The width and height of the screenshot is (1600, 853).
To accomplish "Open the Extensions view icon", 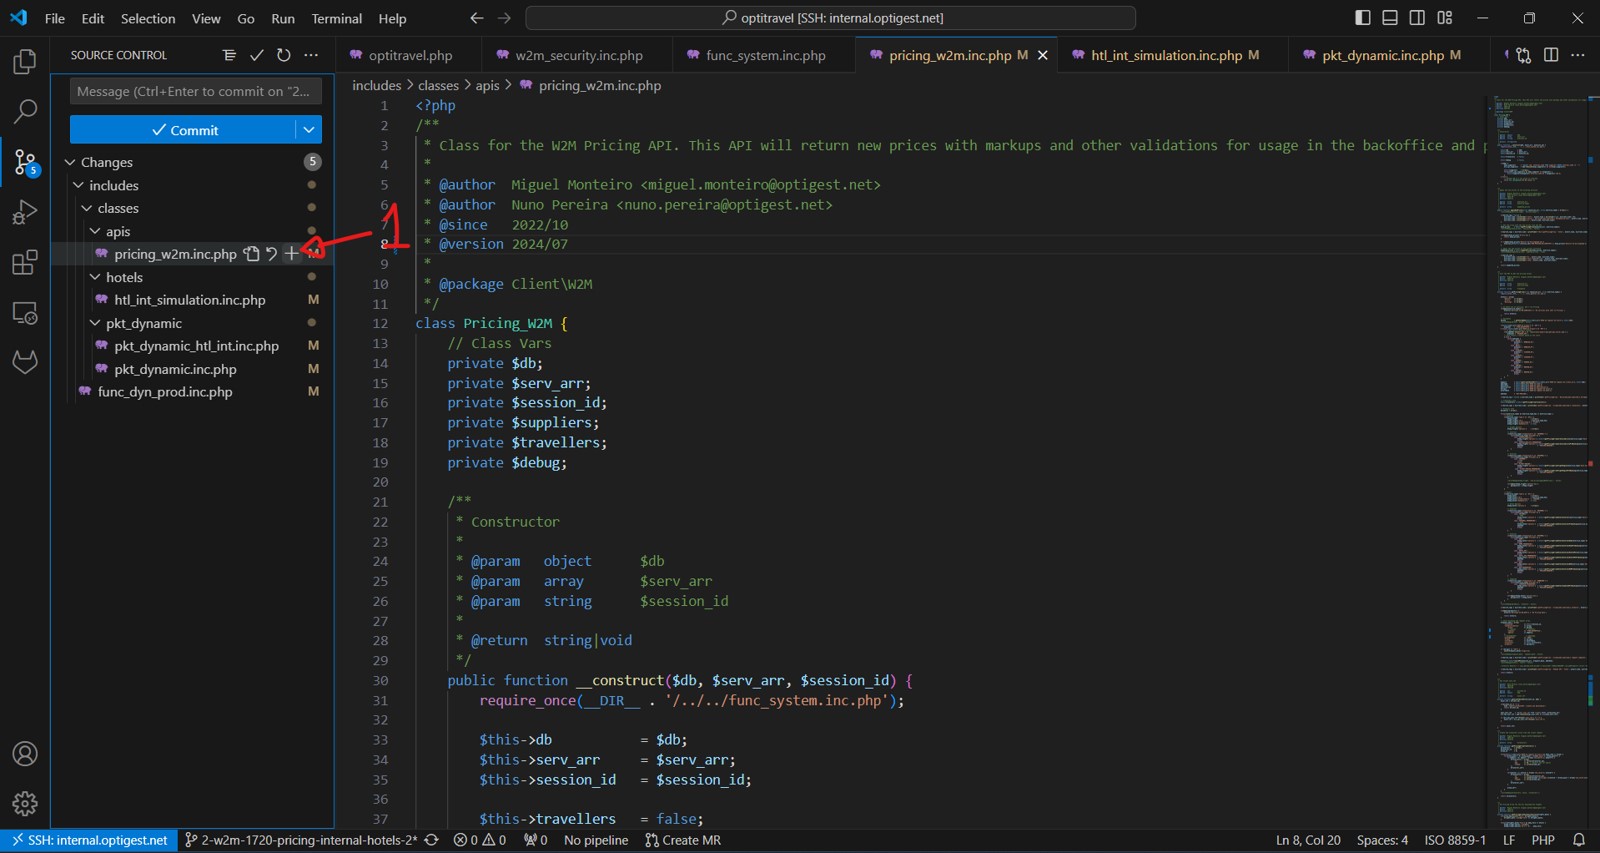I will [x=25, y=263].
